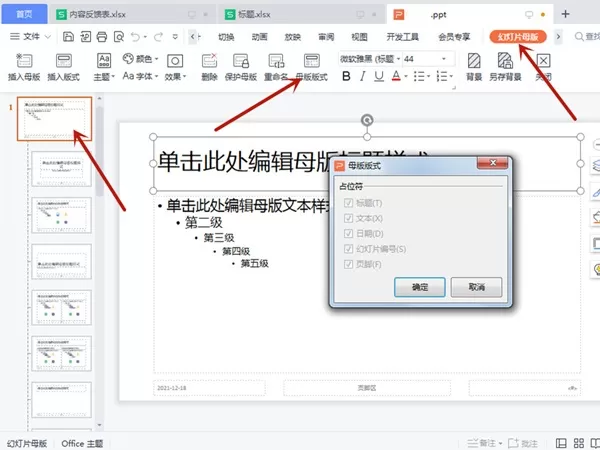Expand the quick access toolbar customize arrow

pyautogui.click(x=175, y=37)
